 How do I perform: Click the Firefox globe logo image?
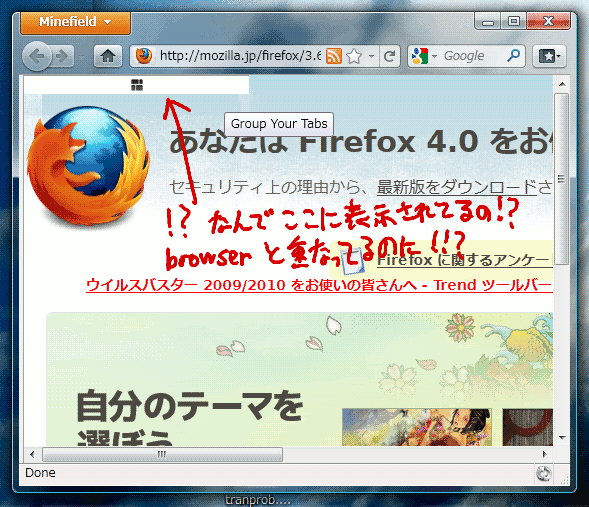pos(88,166)
